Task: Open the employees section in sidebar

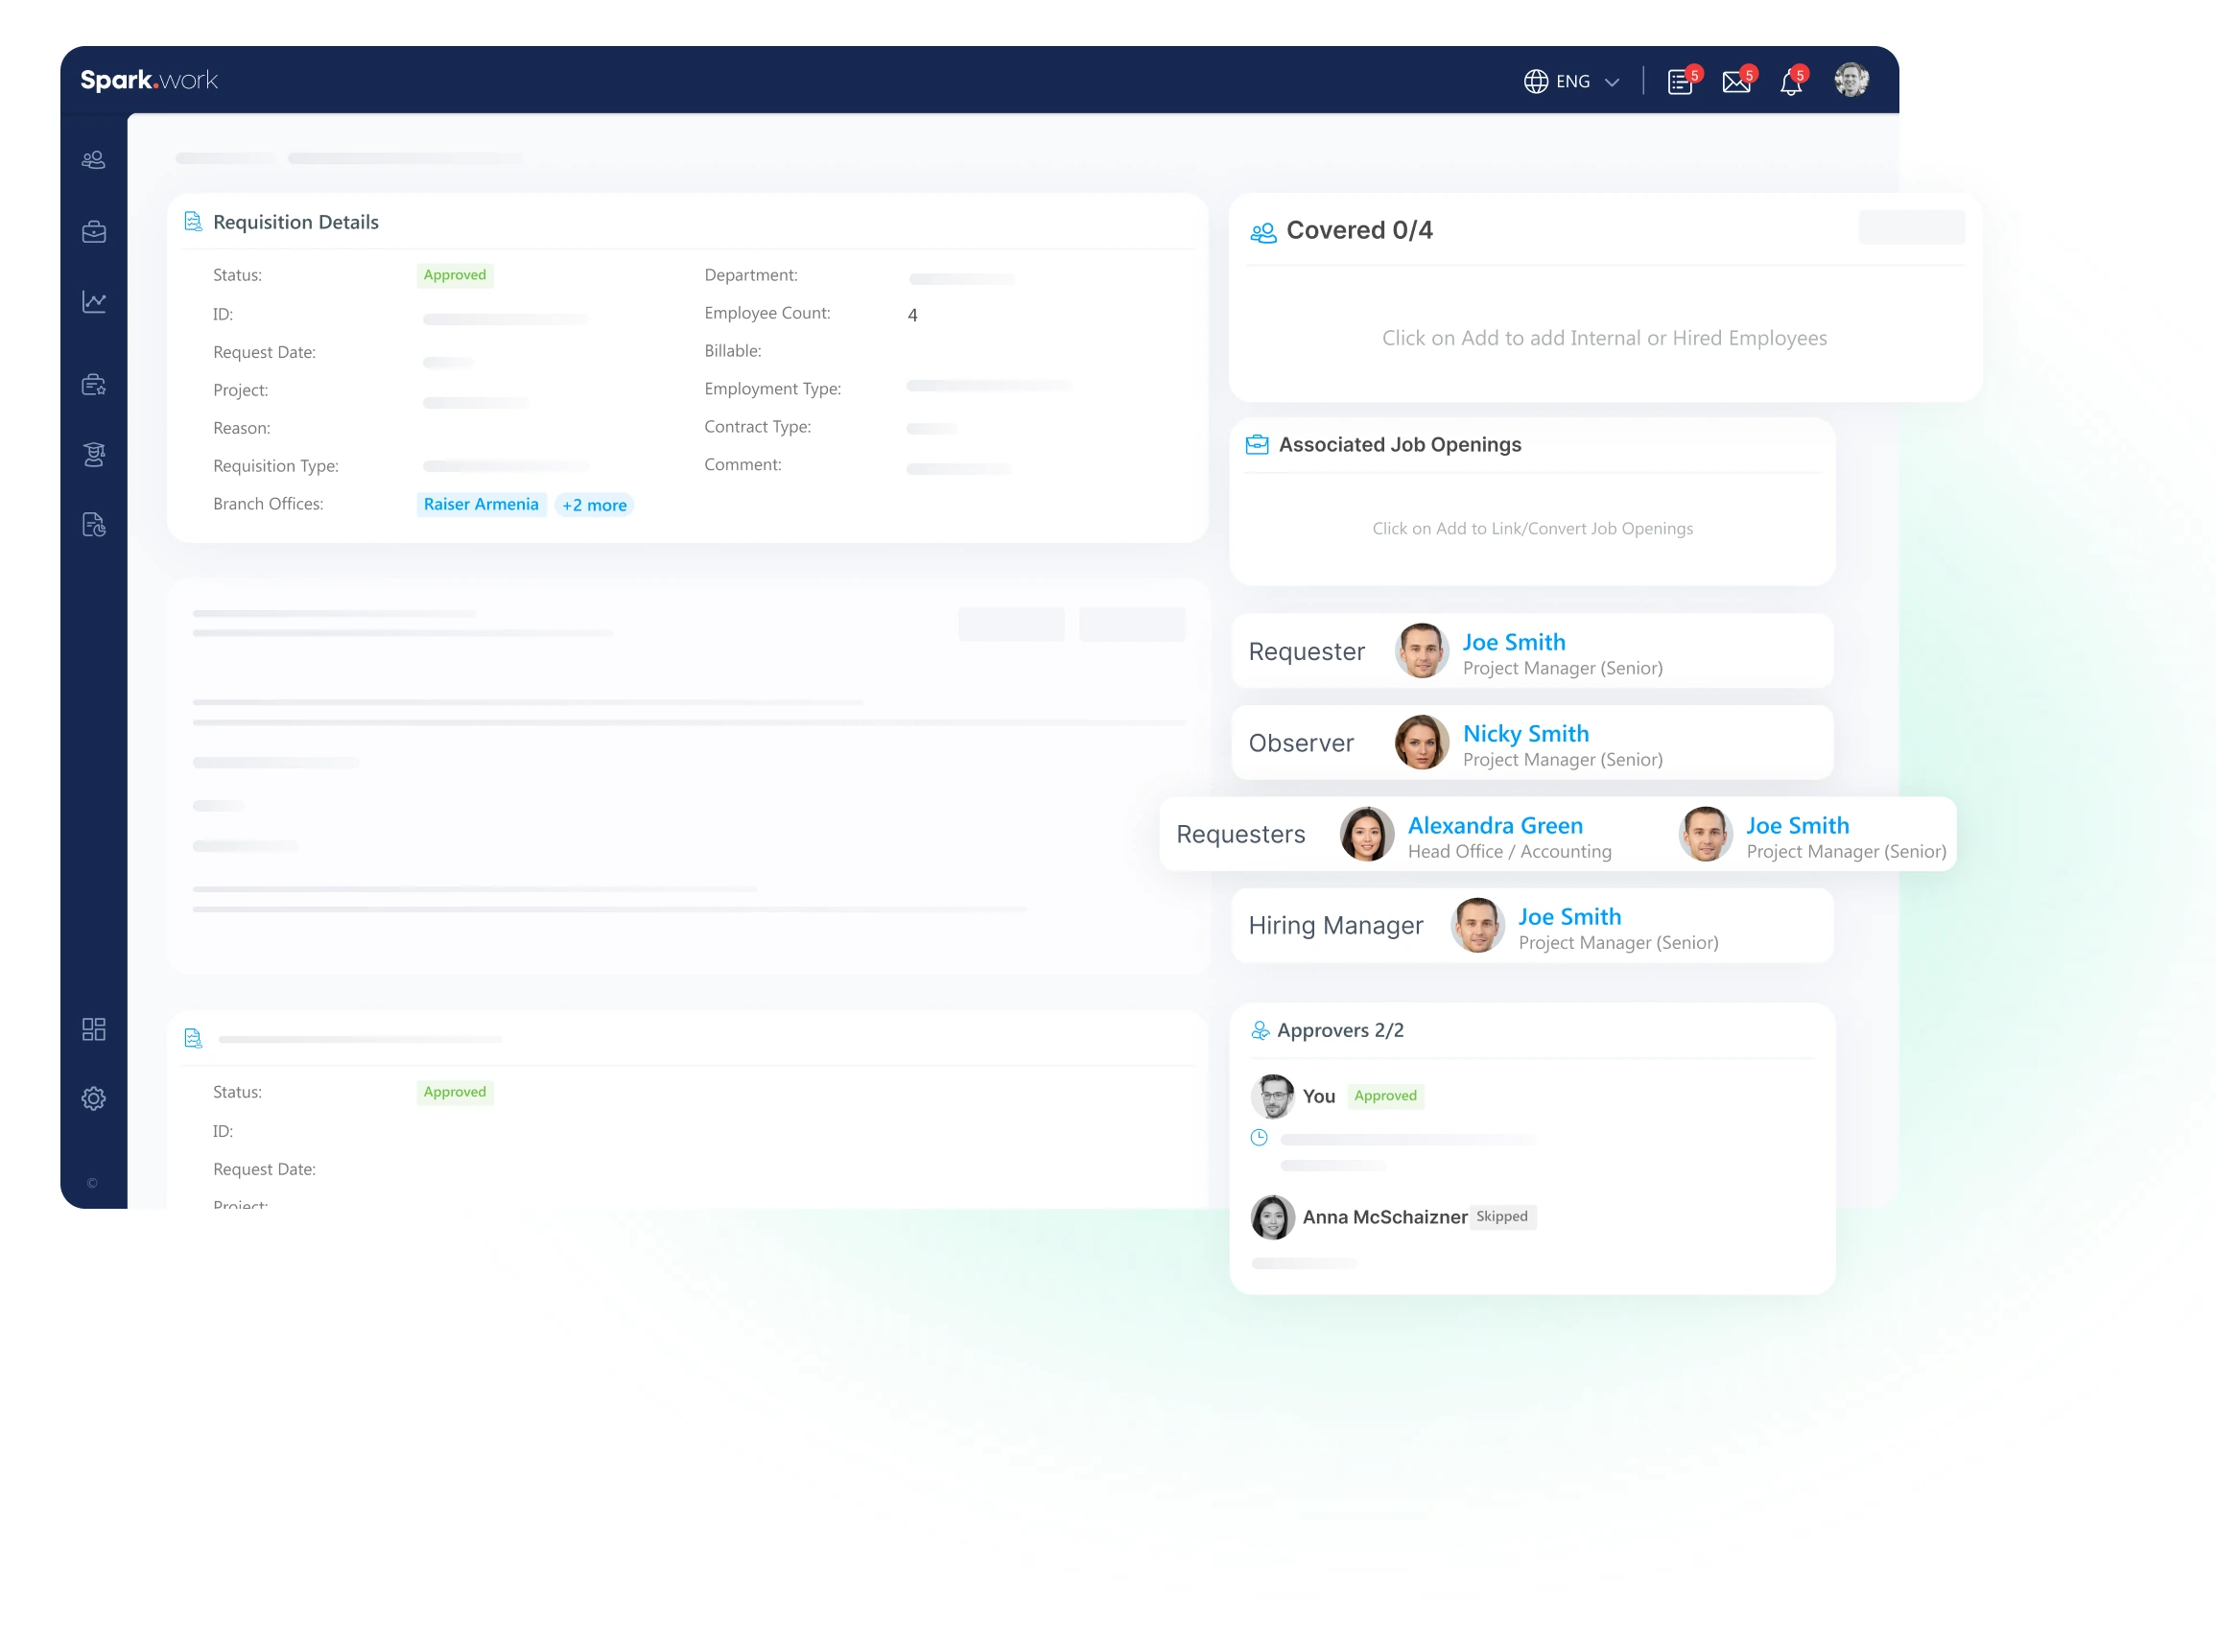Action: tap(94, 160)
